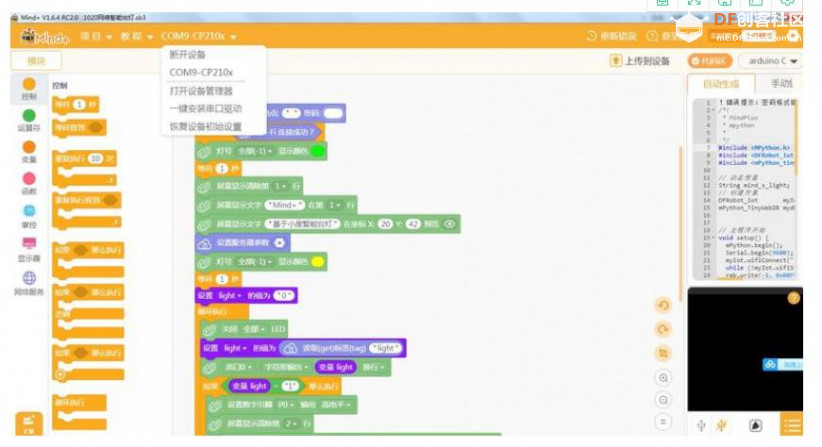The image size is (822, 447).
Task: Open the 高电平 level dropdown on digital pin block
Action: click(x=336, y=405)
